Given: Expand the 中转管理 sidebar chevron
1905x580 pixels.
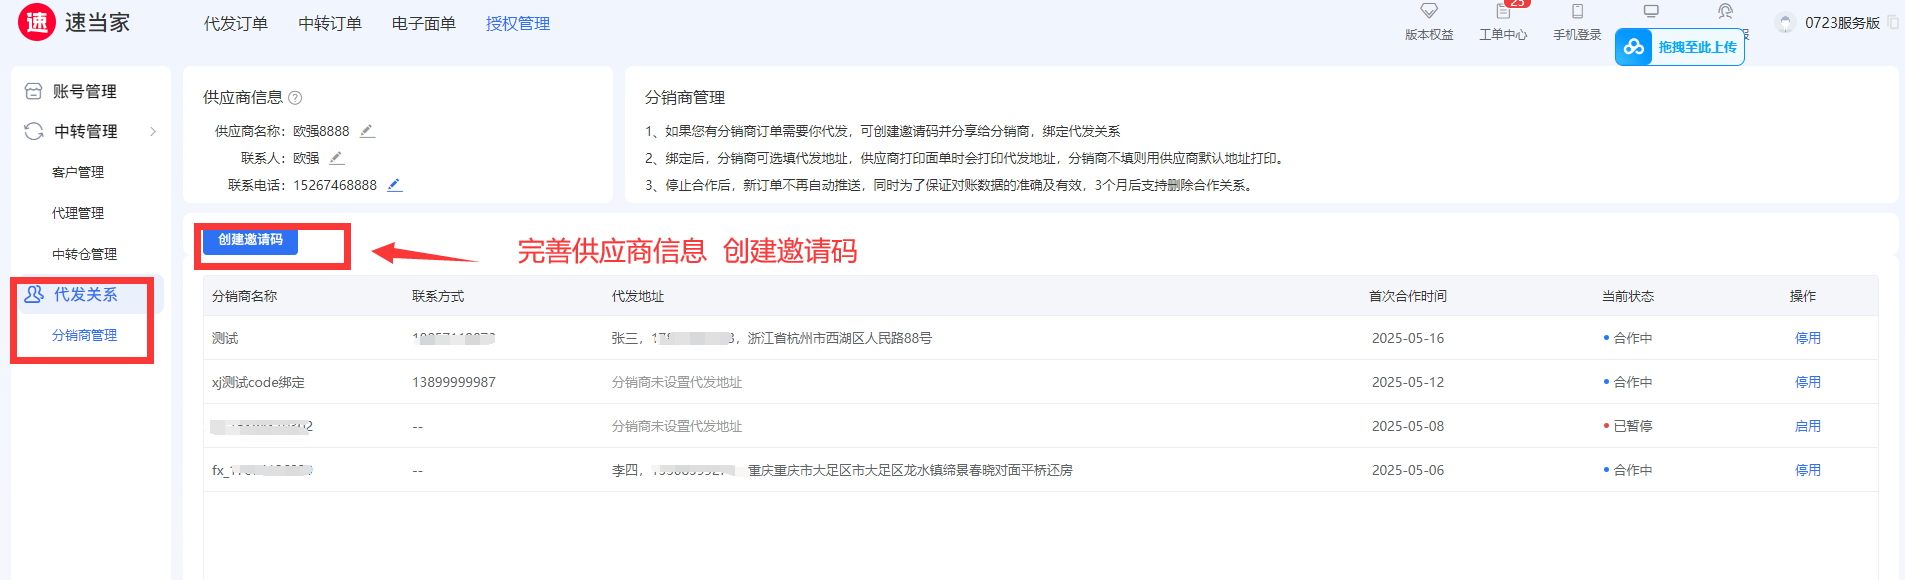Looking at the screenshot, I should point(153,132).
